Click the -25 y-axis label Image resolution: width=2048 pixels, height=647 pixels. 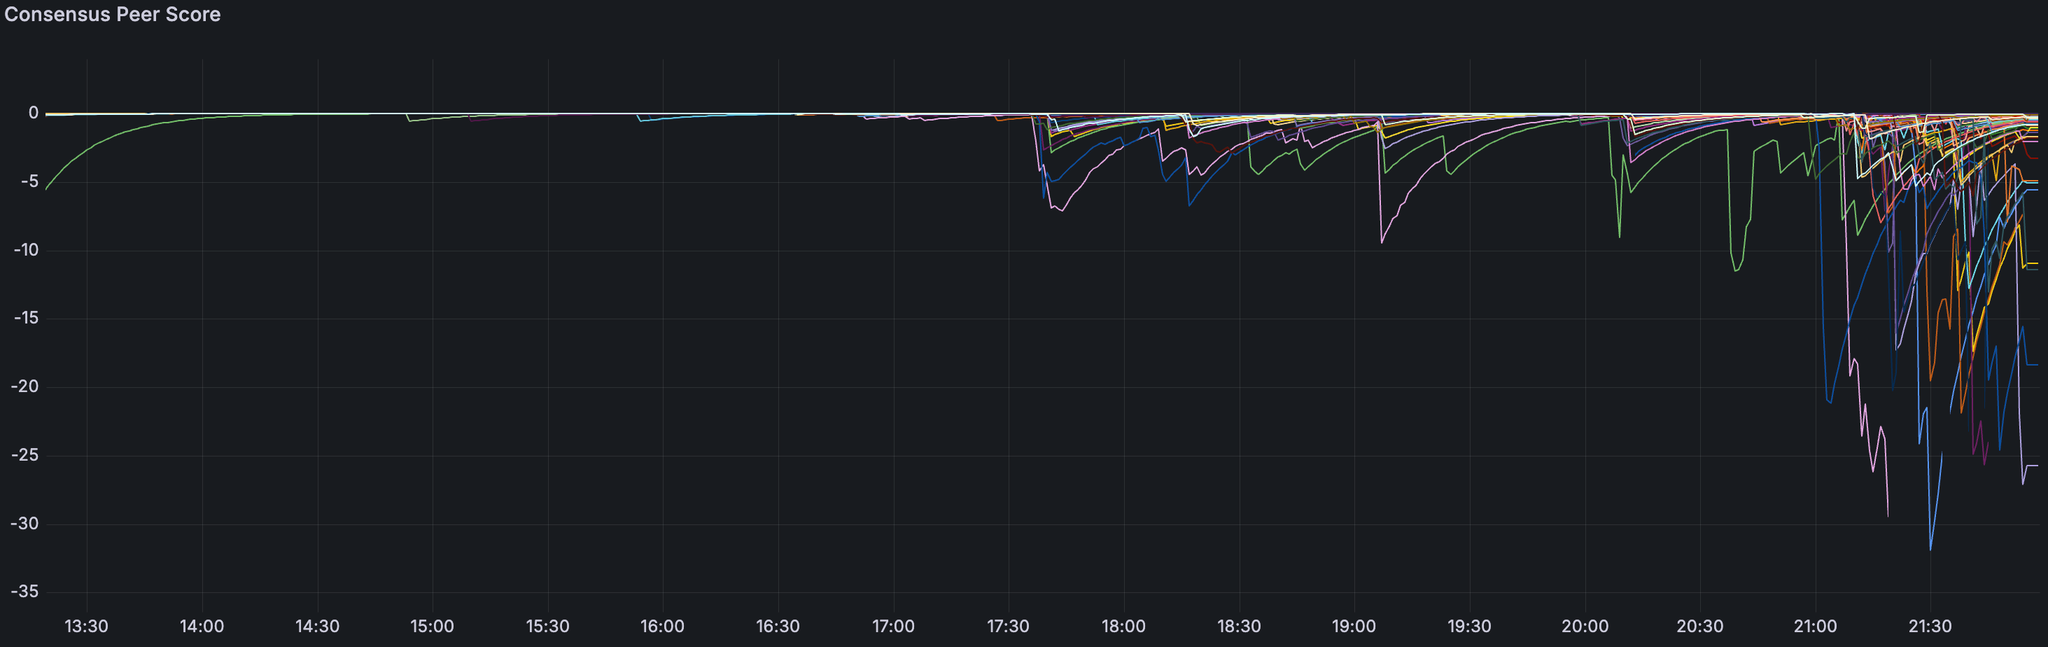click(24, 456)
